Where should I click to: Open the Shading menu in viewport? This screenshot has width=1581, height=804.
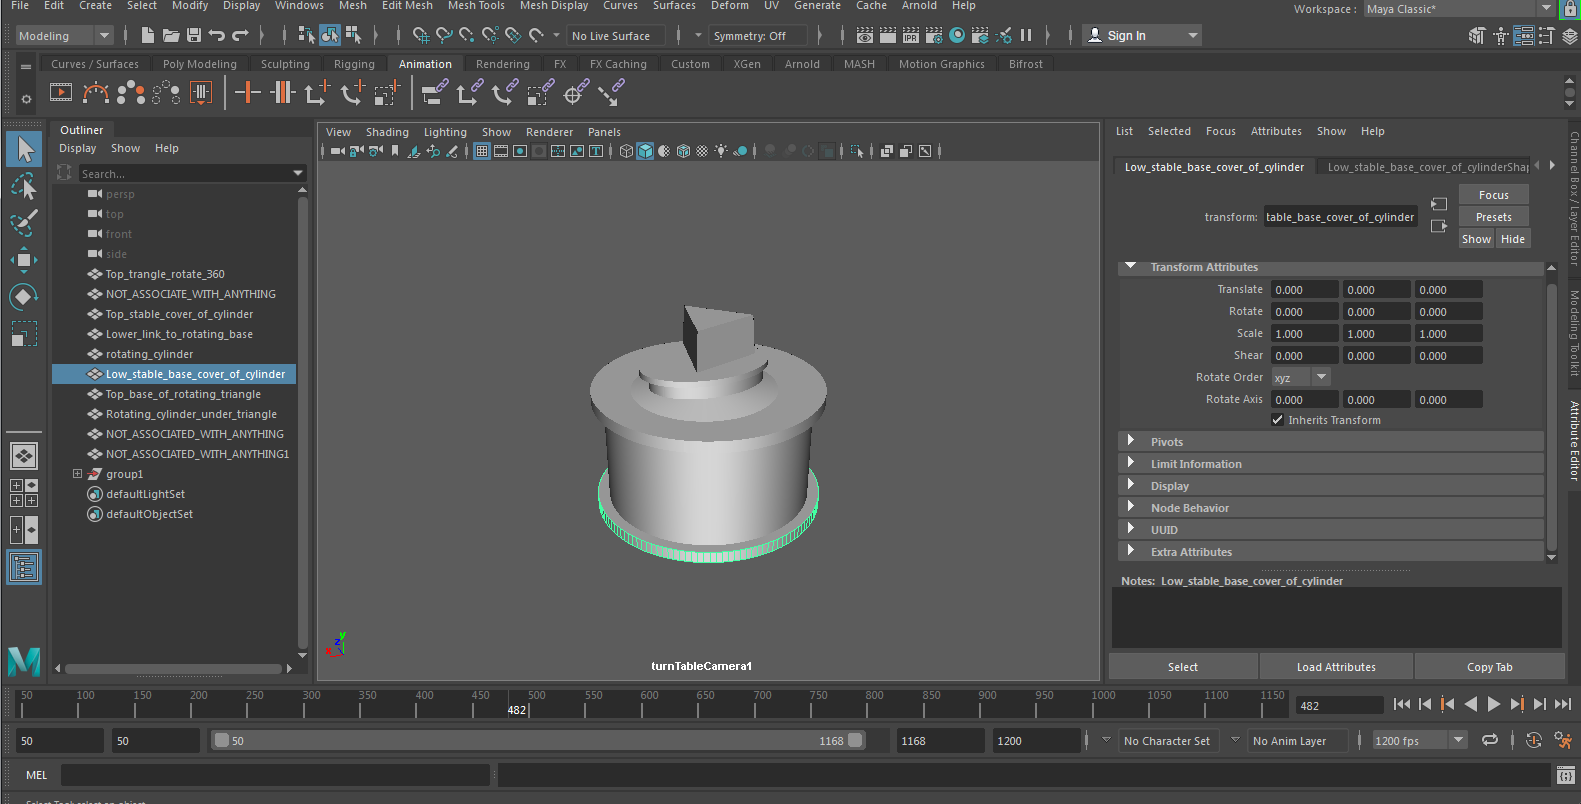(x=386, y=132)
